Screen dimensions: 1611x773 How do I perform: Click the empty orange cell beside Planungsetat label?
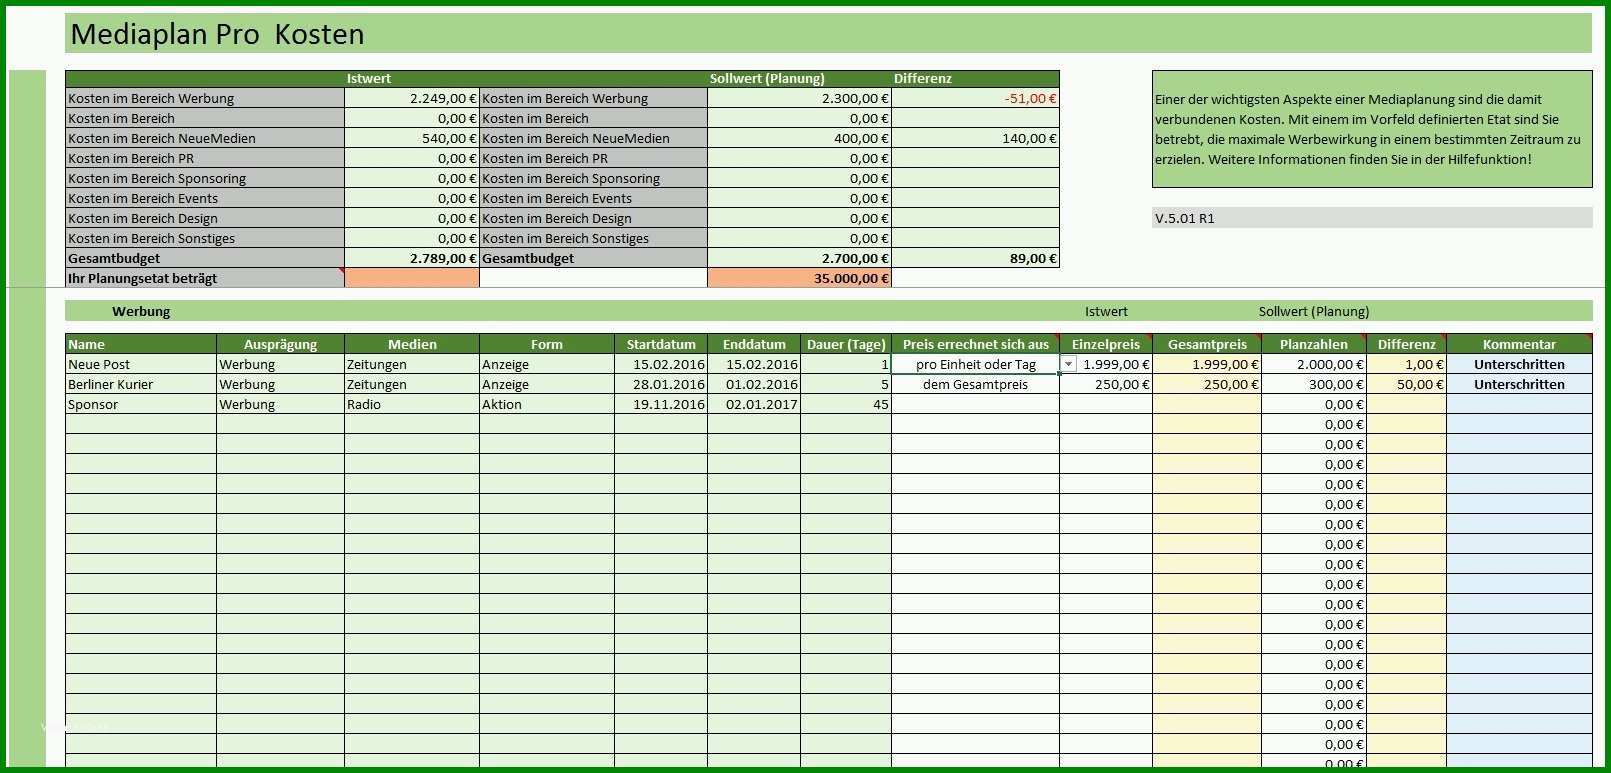pyautogui.click(x=412, y=279)
